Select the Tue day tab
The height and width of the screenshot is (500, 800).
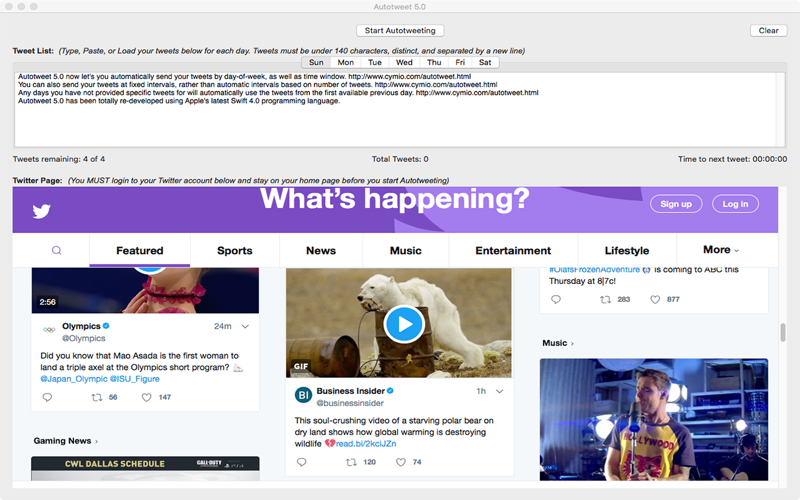tap(375, 62)
